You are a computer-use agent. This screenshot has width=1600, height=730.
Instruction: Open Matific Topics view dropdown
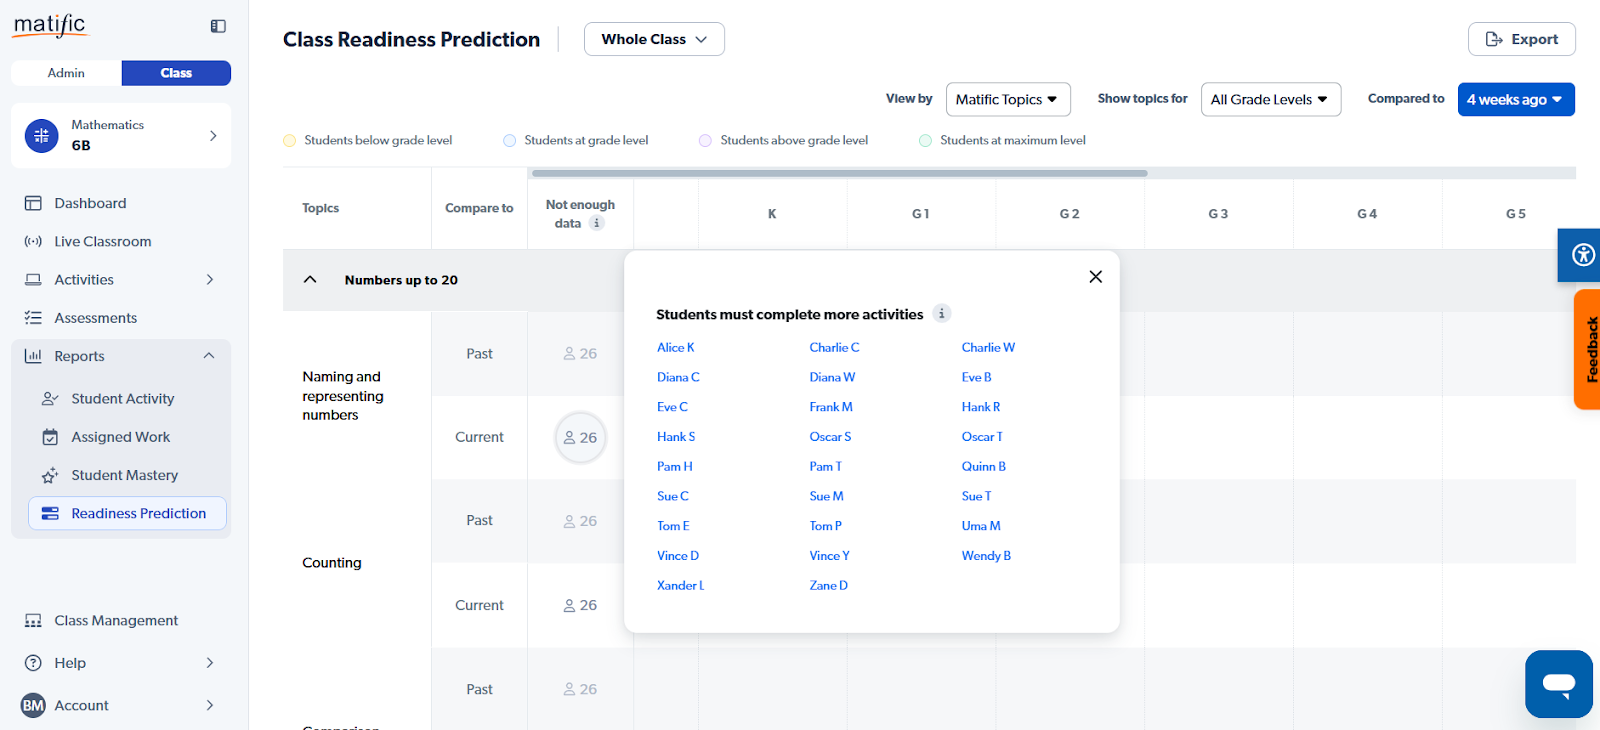(1007, 99)
